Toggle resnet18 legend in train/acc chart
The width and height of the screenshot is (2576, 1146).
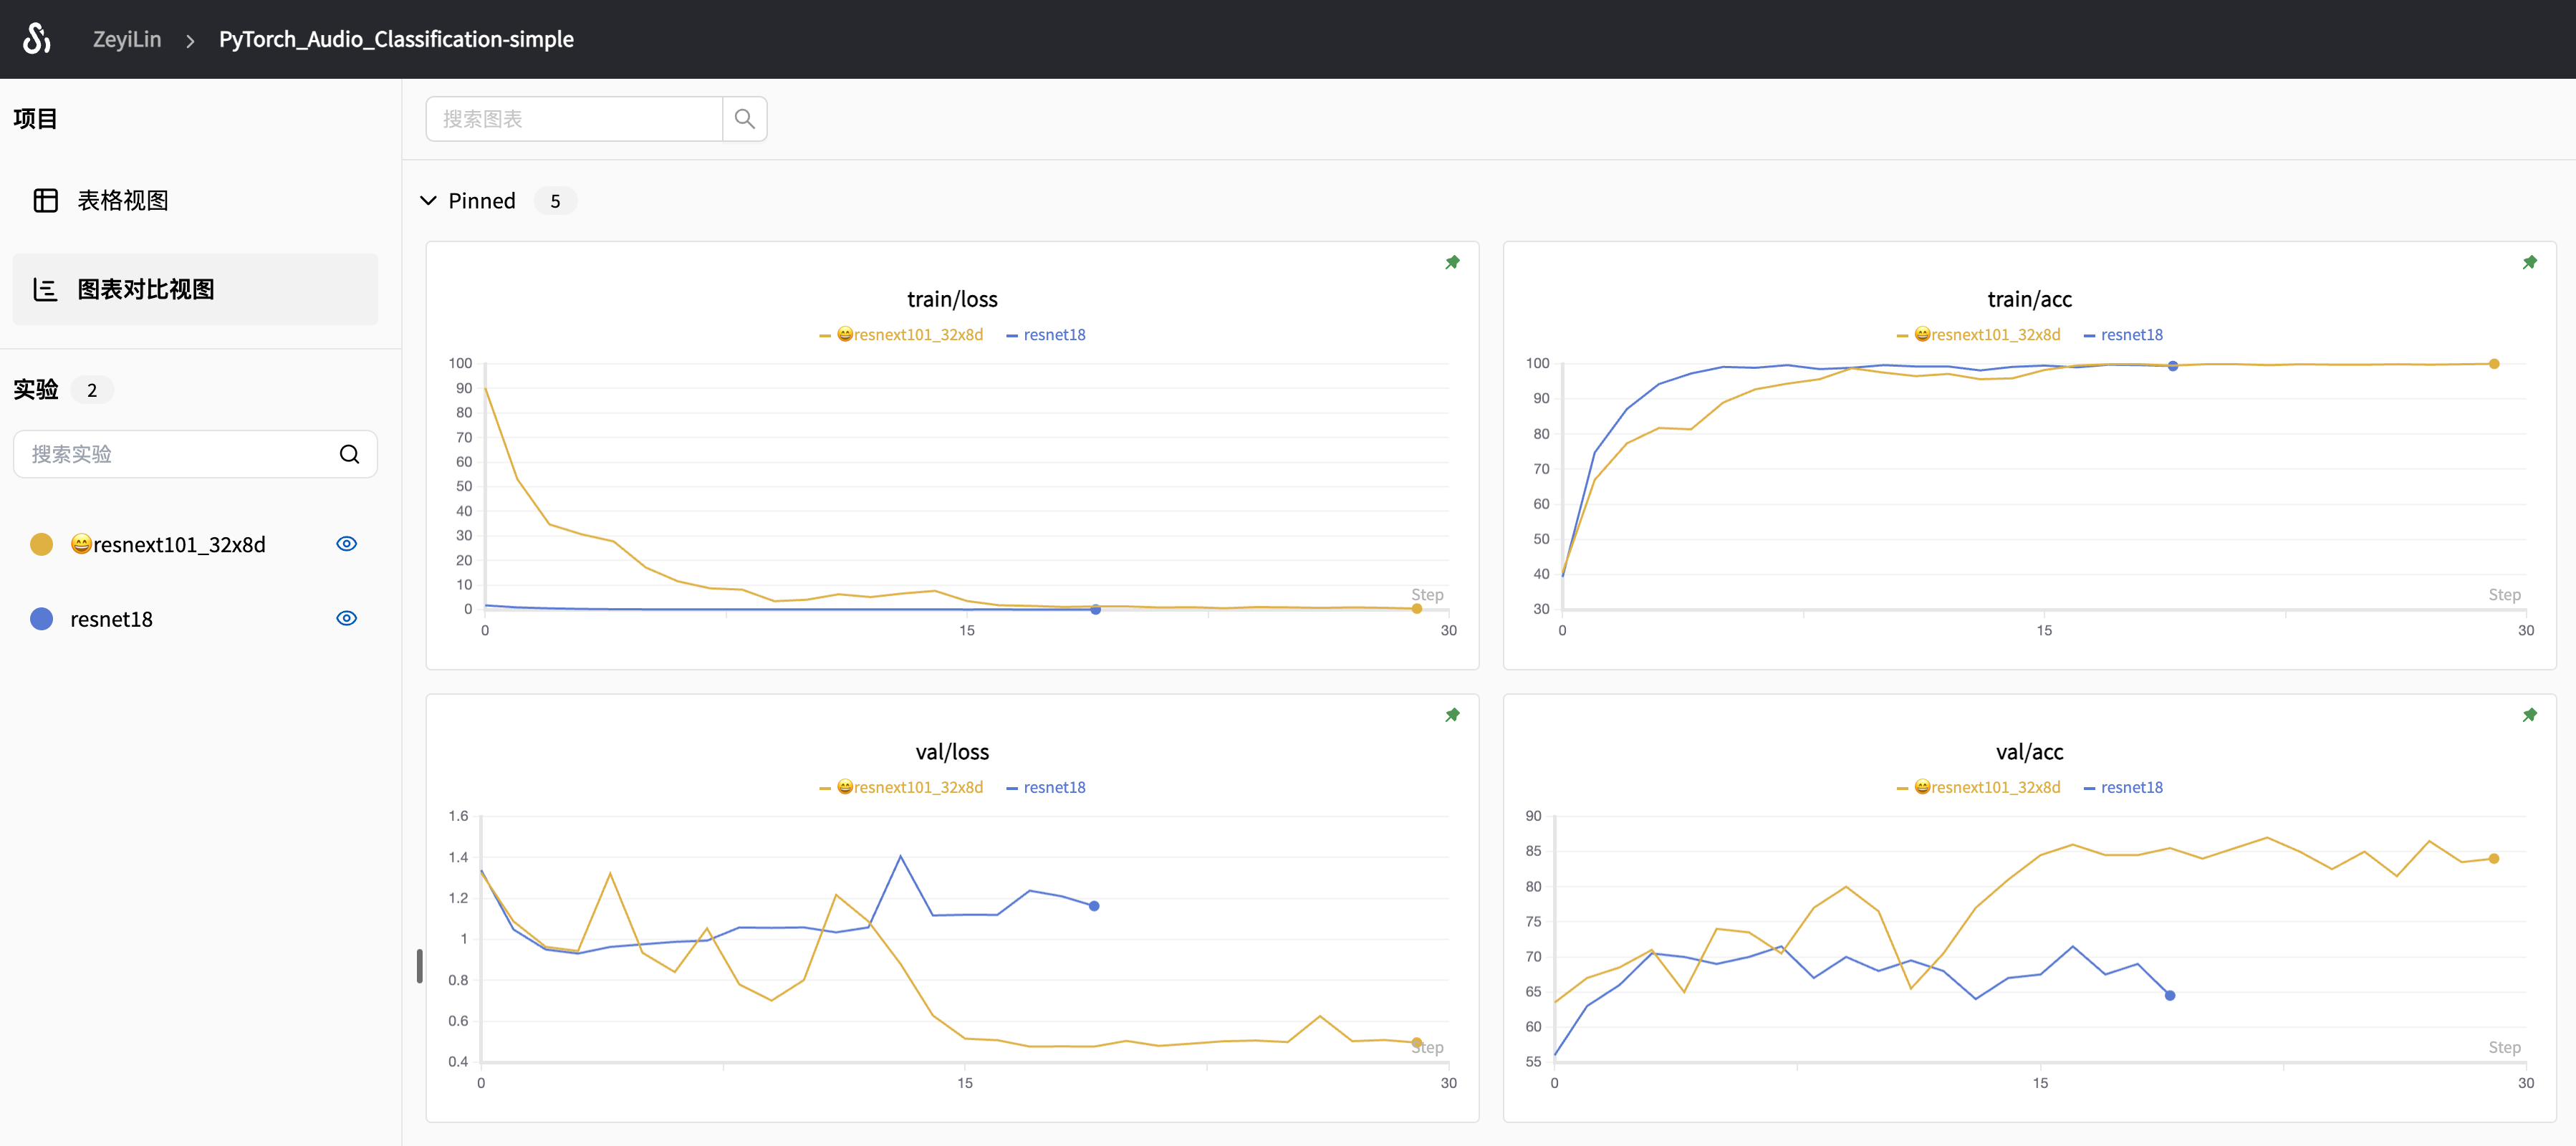point(2123,335)
